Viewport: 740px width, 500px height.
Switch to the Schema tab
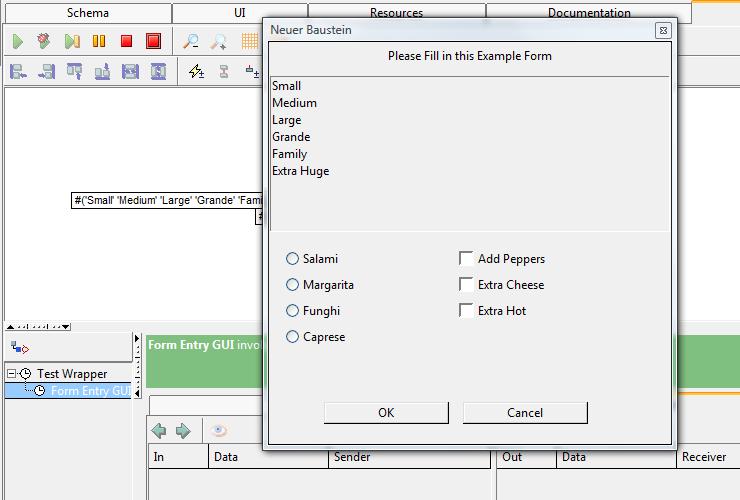coord(87,13)
